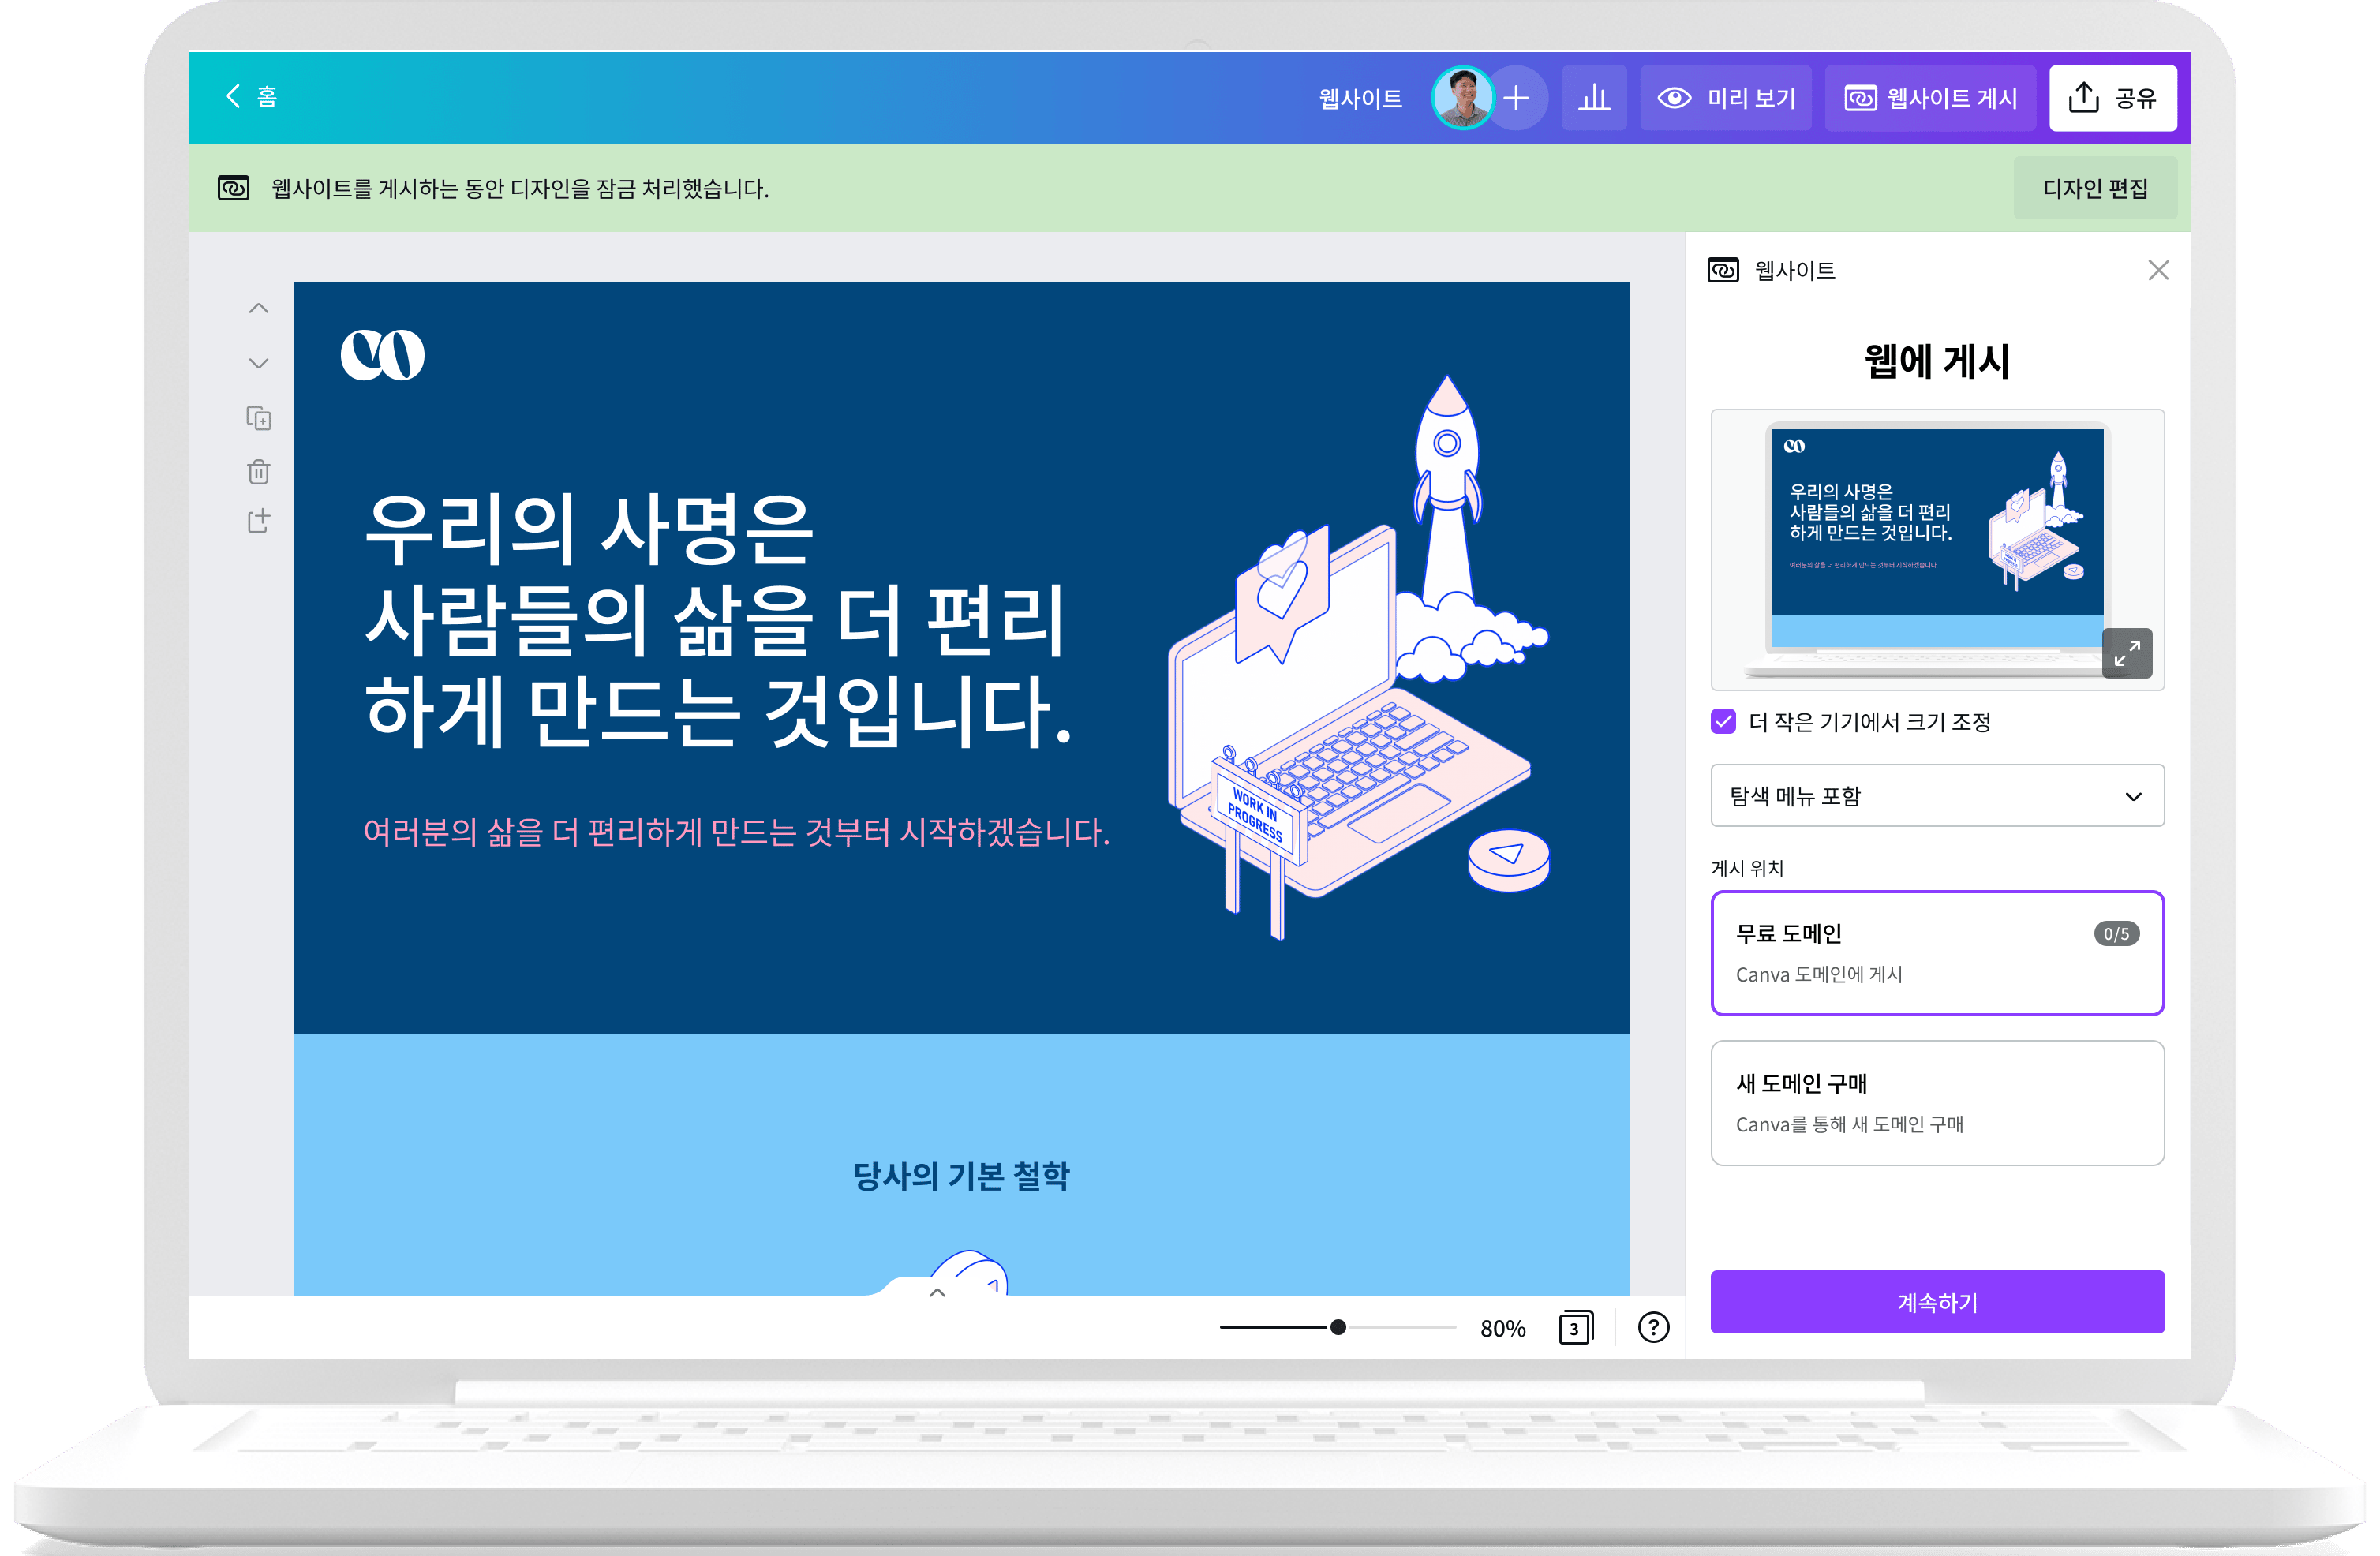Viewport: 2380px width, 1556px height.
Task: Click 미리 보기 in top bar
Action: coord(1727,98)
